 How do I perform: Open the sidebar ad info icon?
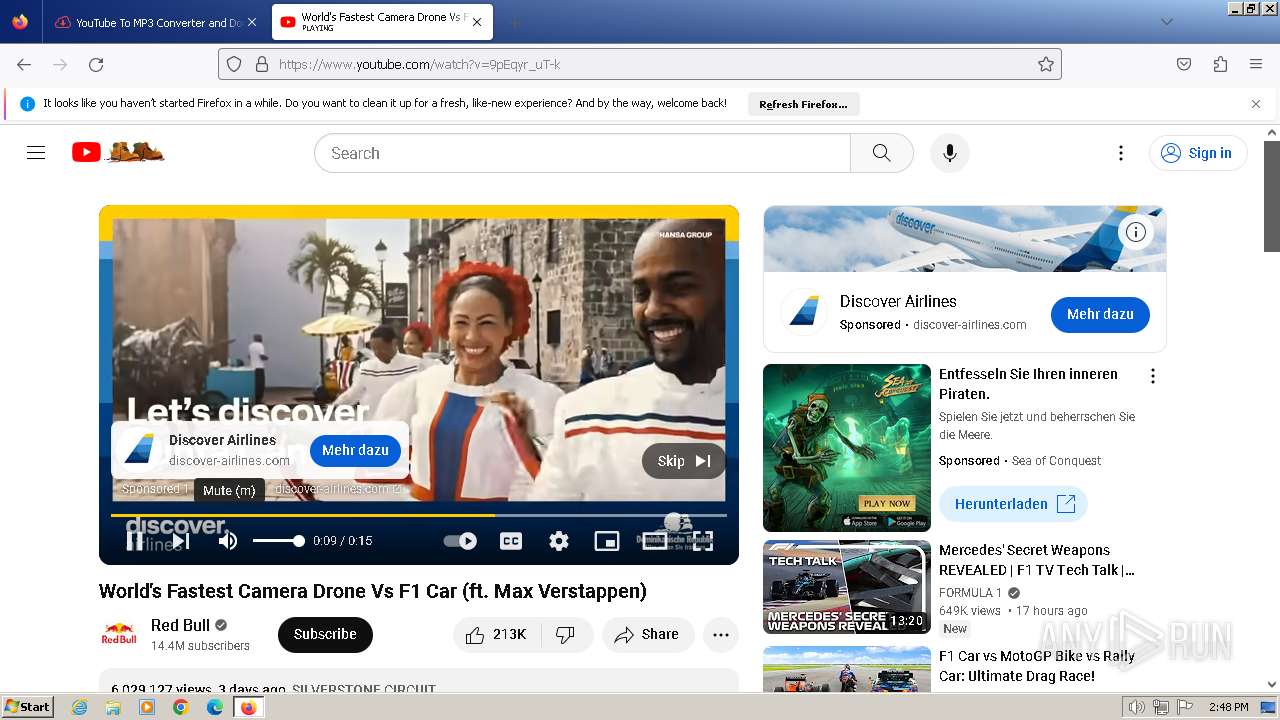coord(1136,232)
